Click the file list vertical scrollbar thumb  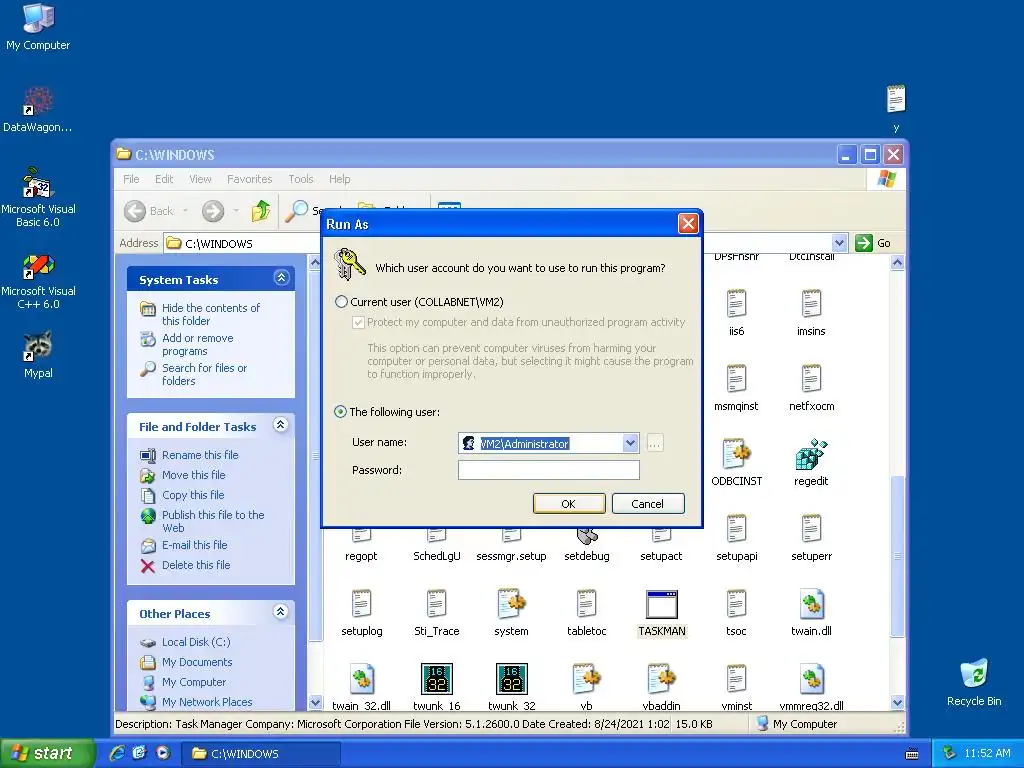click(x=897, y=555)
